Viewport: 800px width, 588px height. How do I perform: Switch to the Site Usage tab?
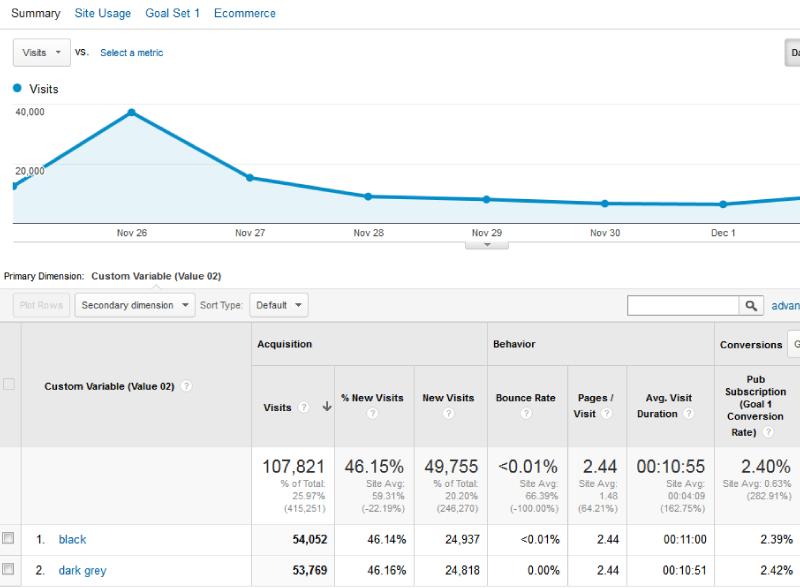pos(103,13)
